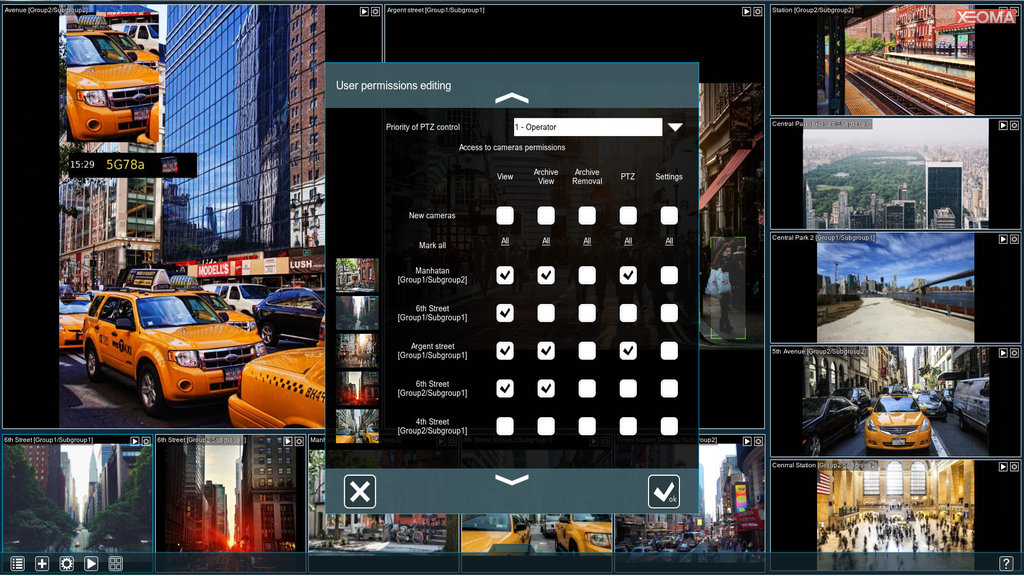Screen dimensions: 1024x576
Task: Open Central Park 2 camera view
Action: coord(895,287)
